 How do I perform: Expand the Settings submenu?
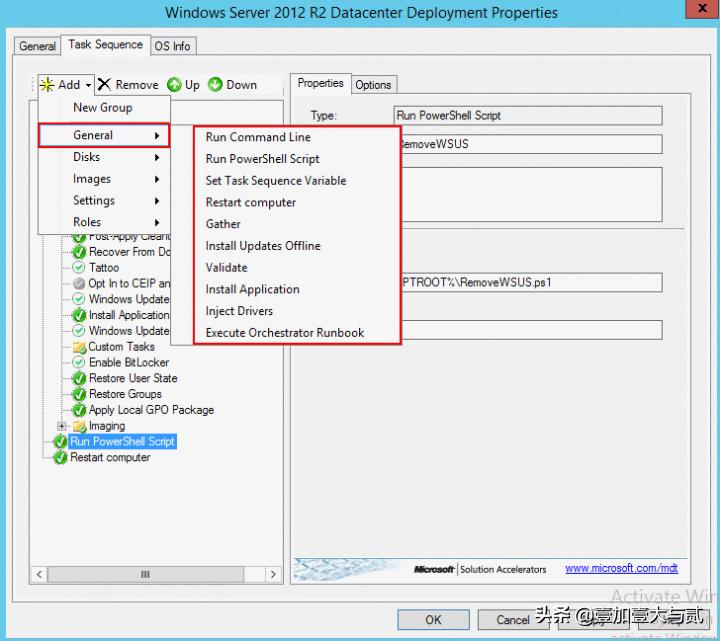point(104,201)
